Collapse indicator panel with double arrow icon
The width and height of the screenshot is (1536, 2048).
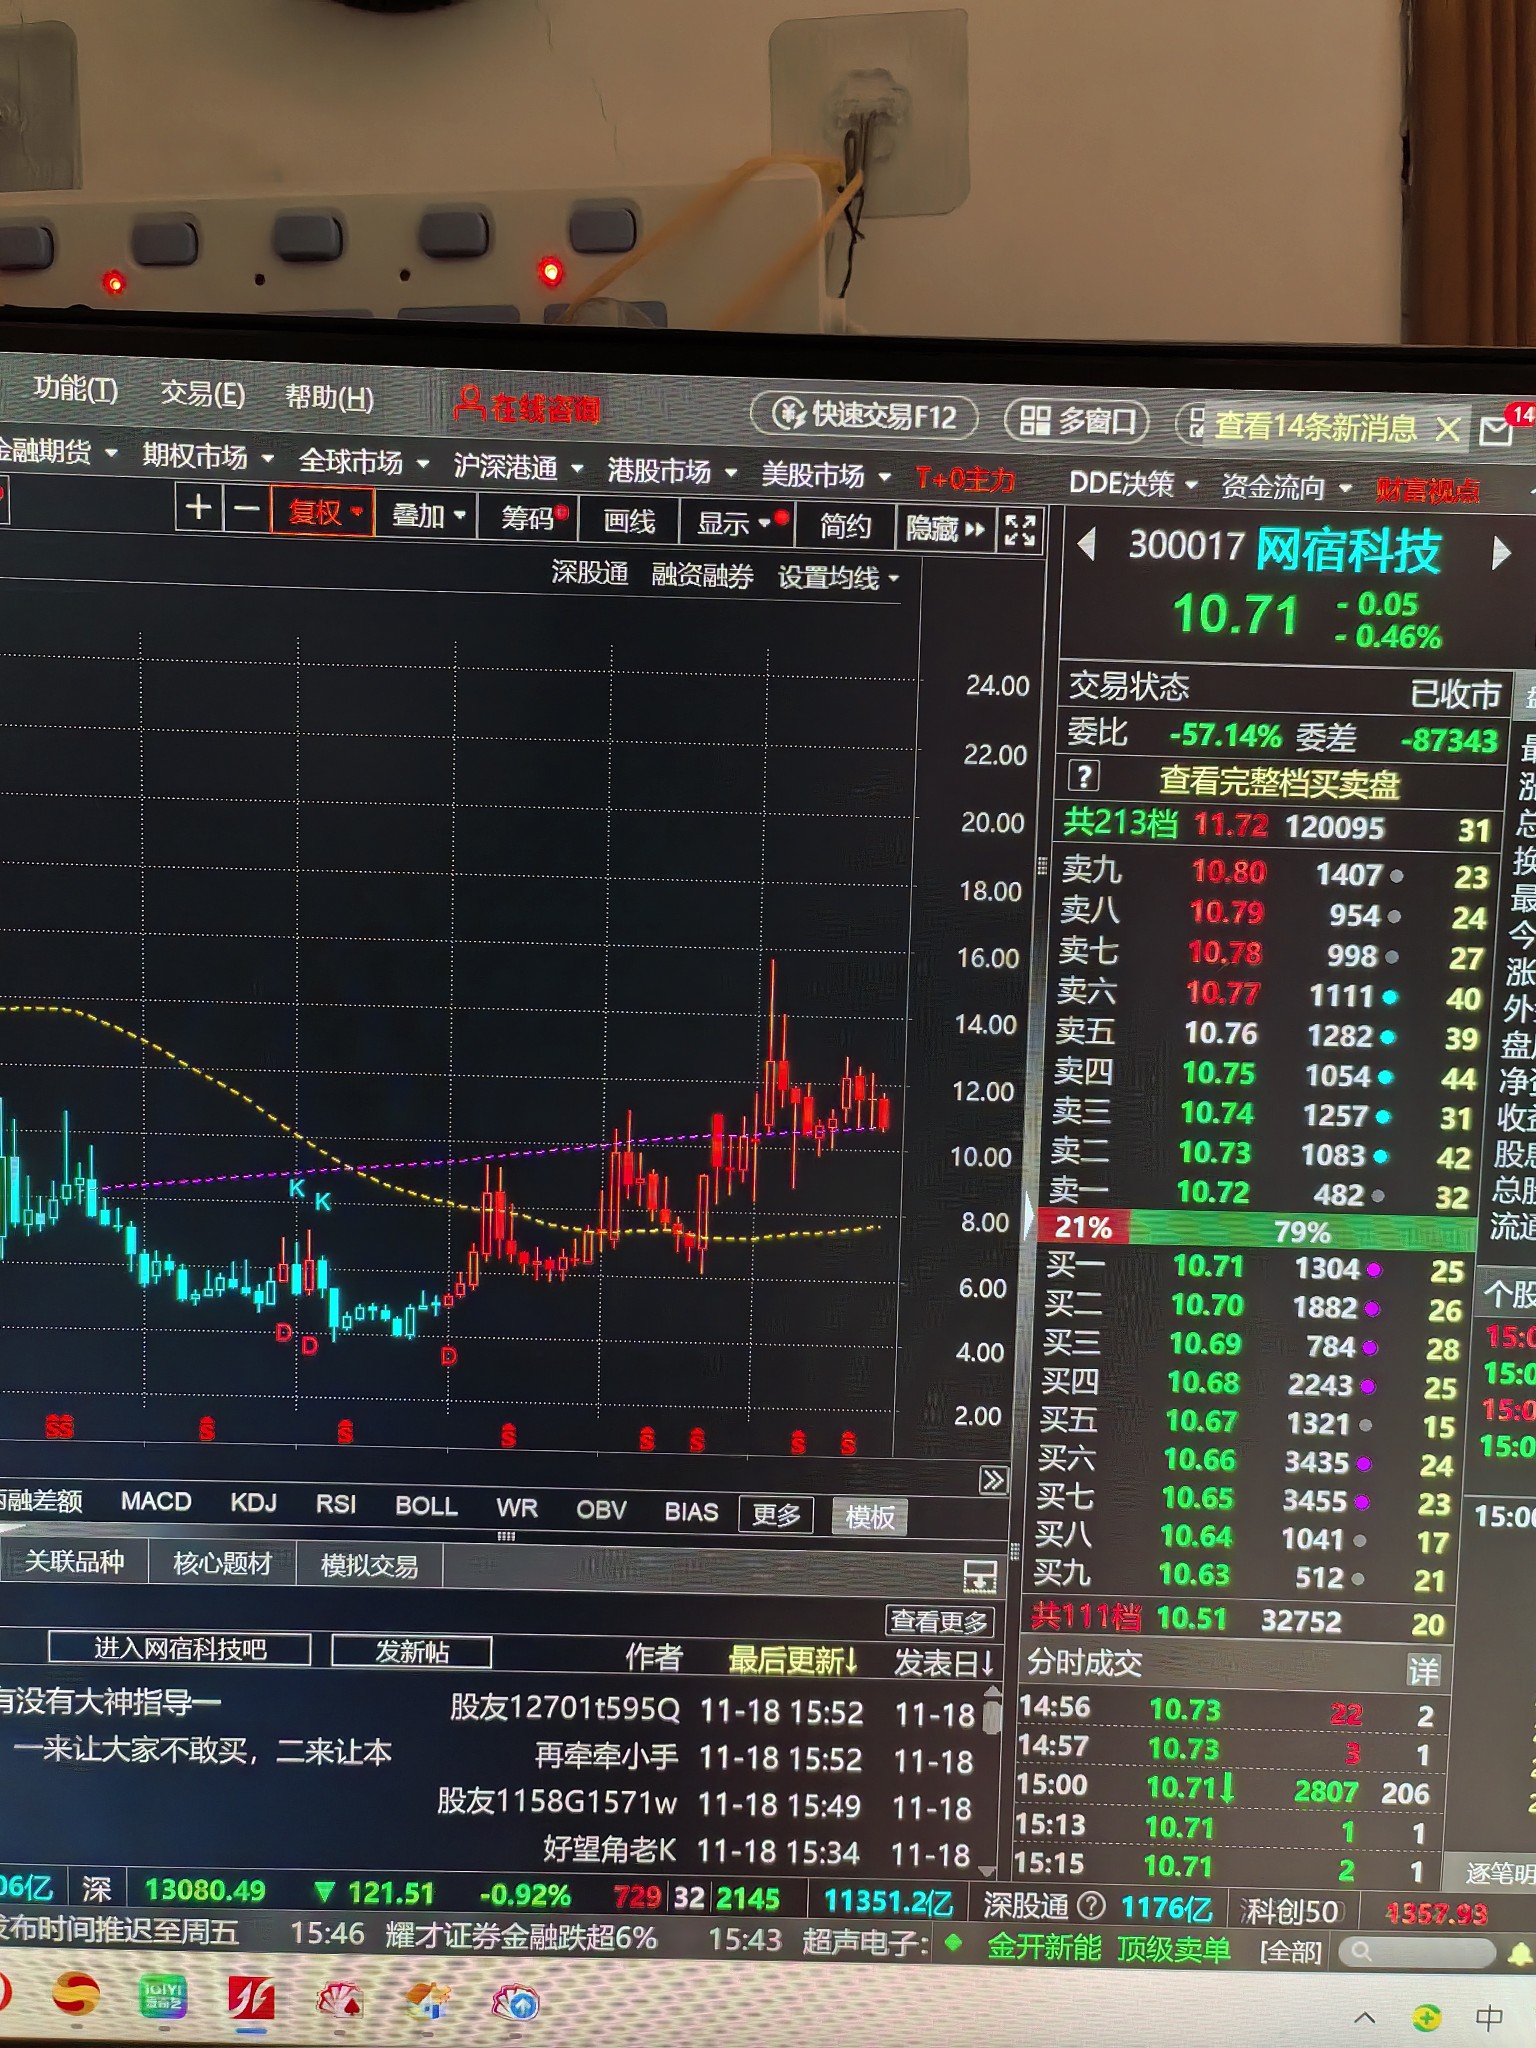[x=992, y=1479]
